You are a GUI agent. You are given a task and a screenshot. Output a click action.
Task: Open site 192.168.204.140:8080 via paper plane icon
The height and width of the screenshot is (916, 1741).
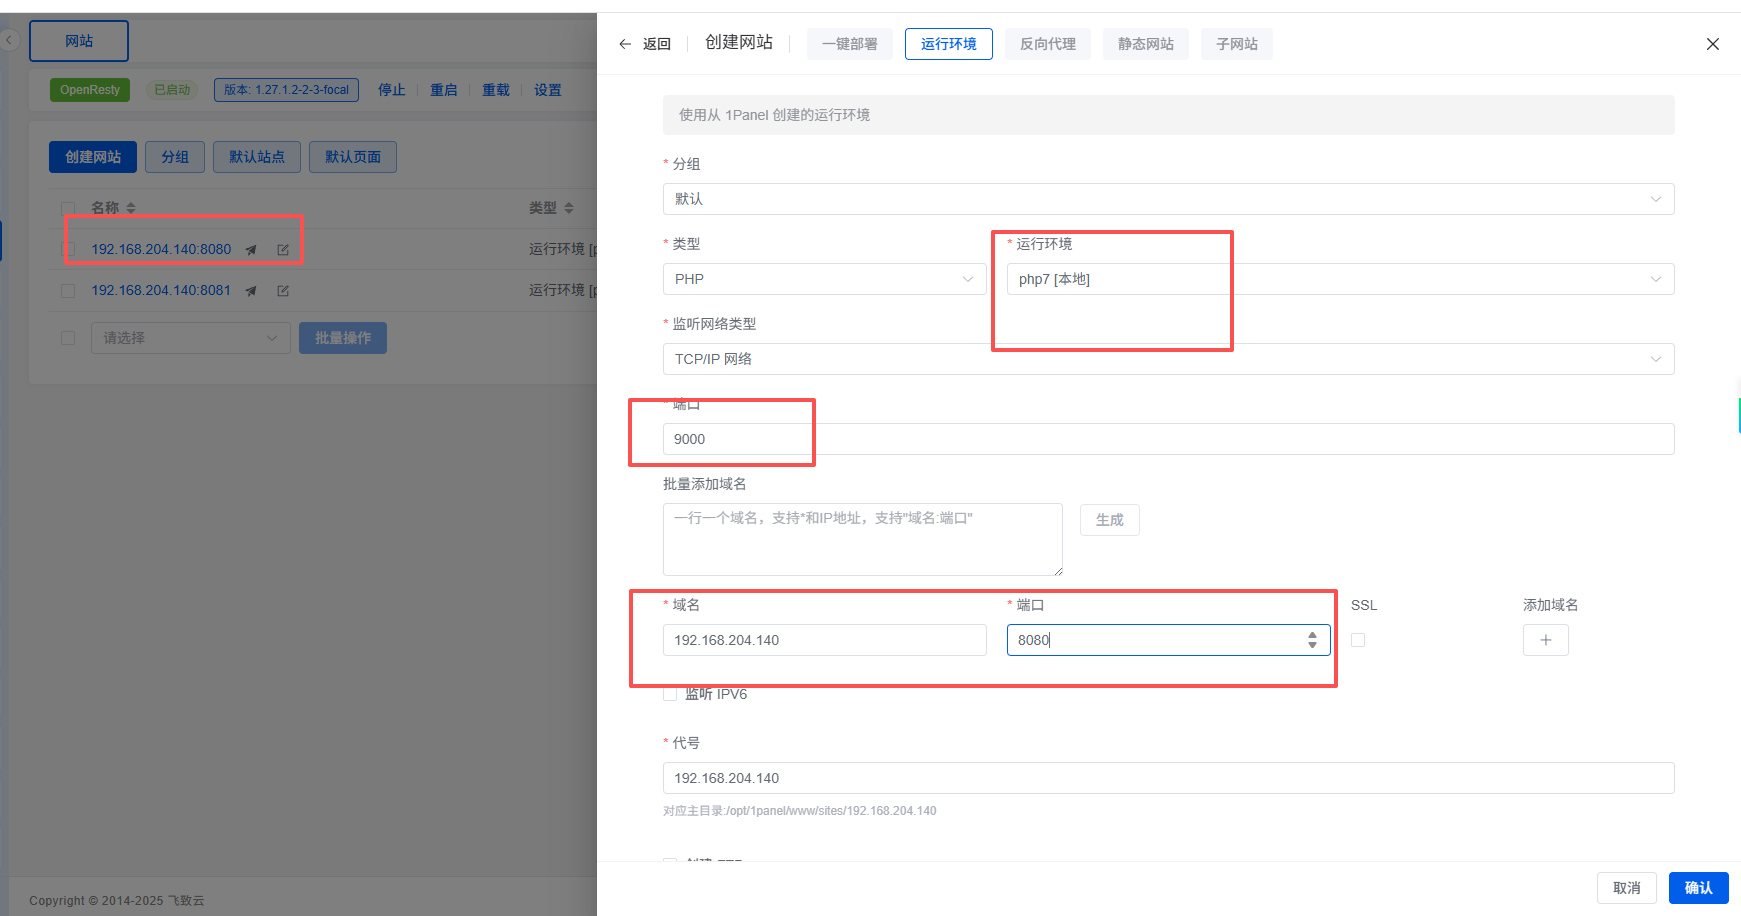251,250
